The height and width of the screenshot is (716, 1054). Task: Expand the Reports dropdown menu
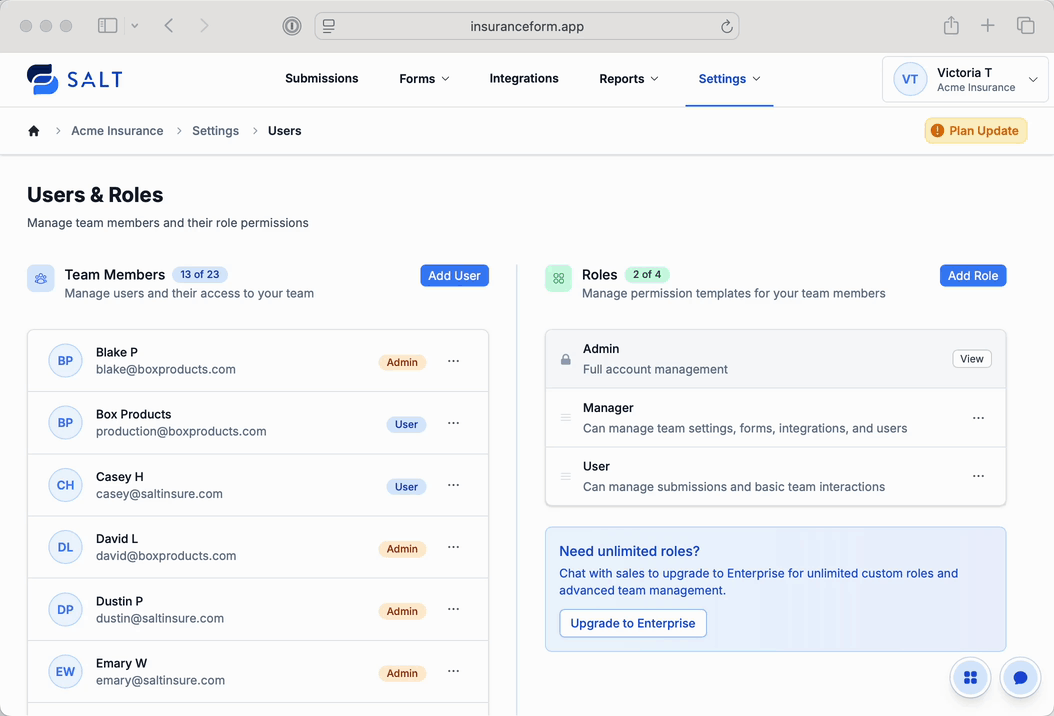(x=628, y=79)
